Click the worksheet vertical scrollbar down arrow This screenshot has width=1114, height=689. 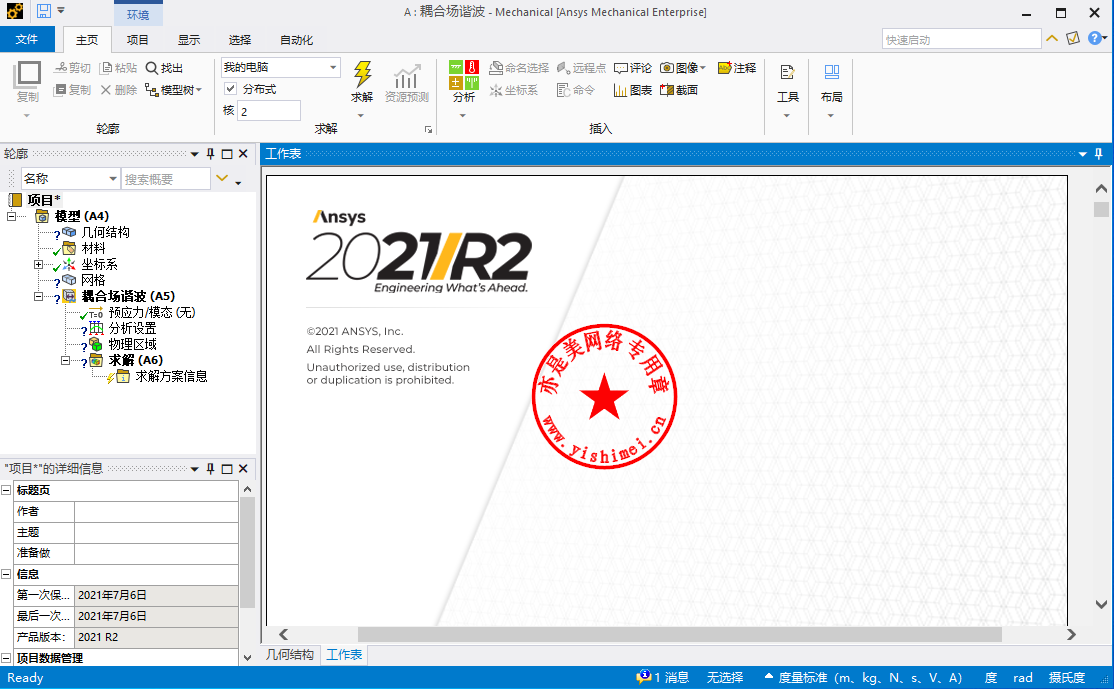(x=1101, y=604)
